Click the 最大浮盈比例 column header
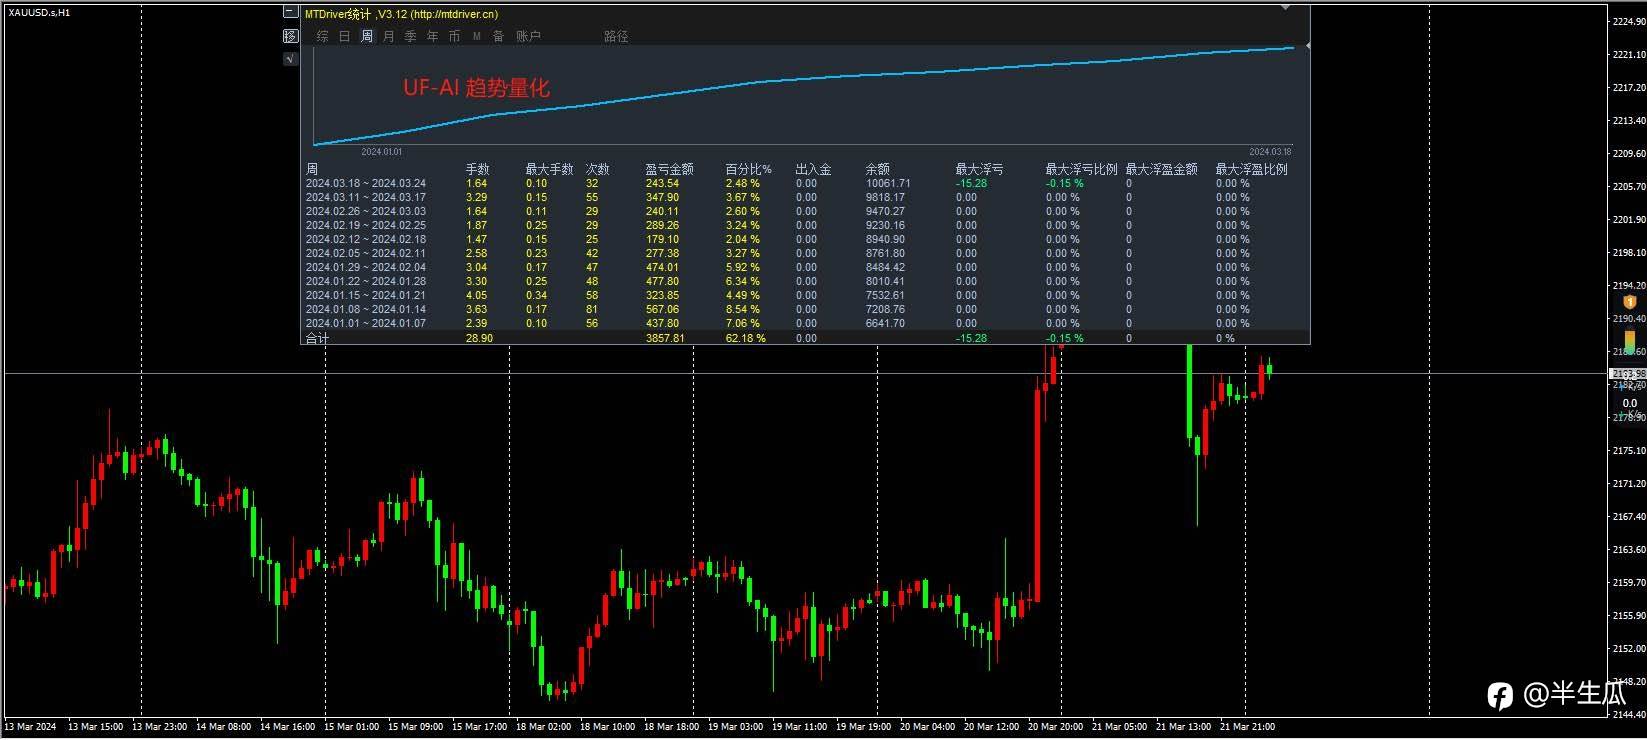Screen dimensions: 1647x740 pyautogui.click(x=1251, y=169)
